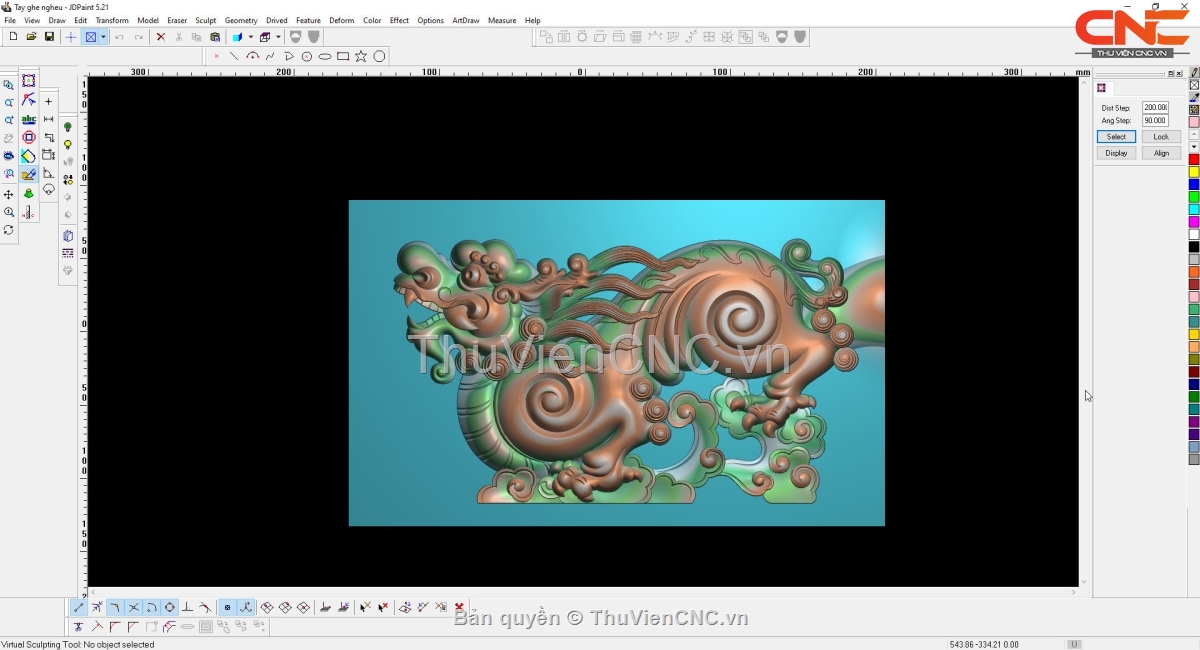The height and width of the screenshot is (650, 1200).
Task: Toggle the perpendicular snap button
Action: [187, 607]
